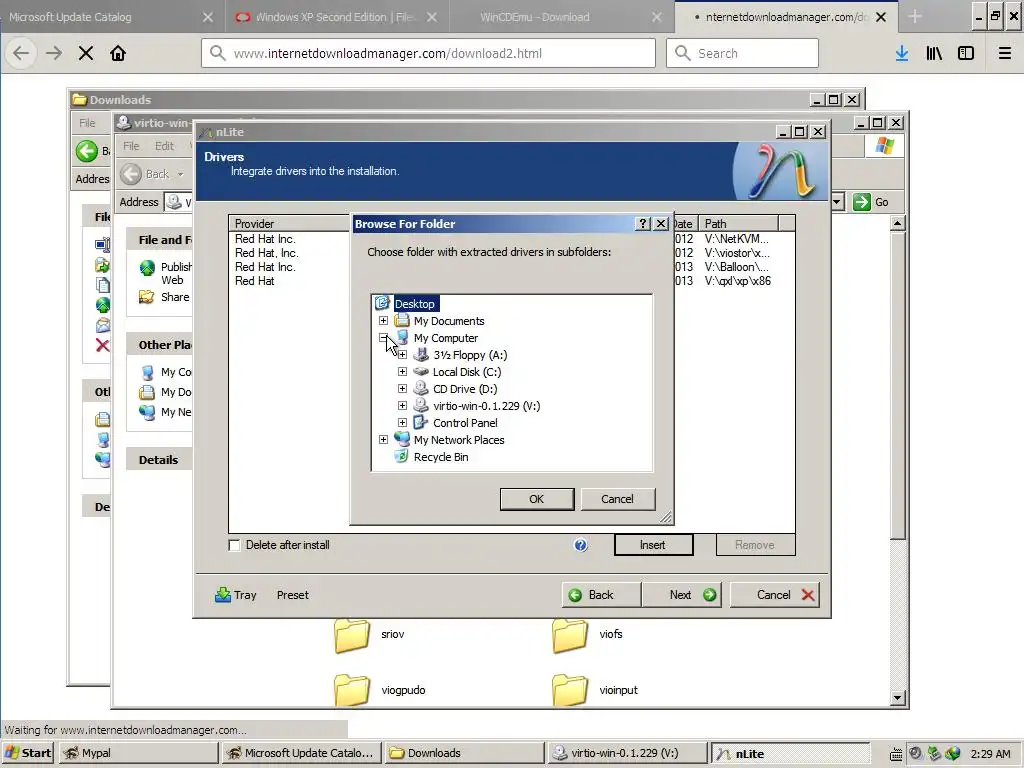Open File menu in Downloads window
Screen dimensions: 1024x768
tap(87, 123)
